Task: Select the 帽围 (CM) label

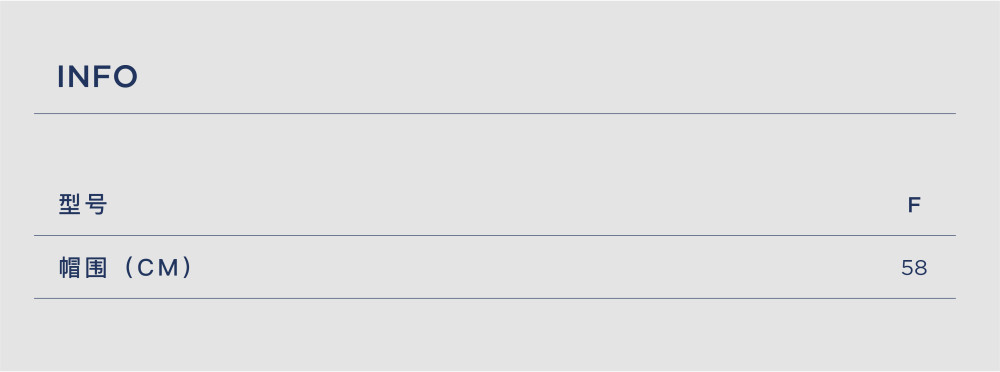Action: click(x=125, y=268)
